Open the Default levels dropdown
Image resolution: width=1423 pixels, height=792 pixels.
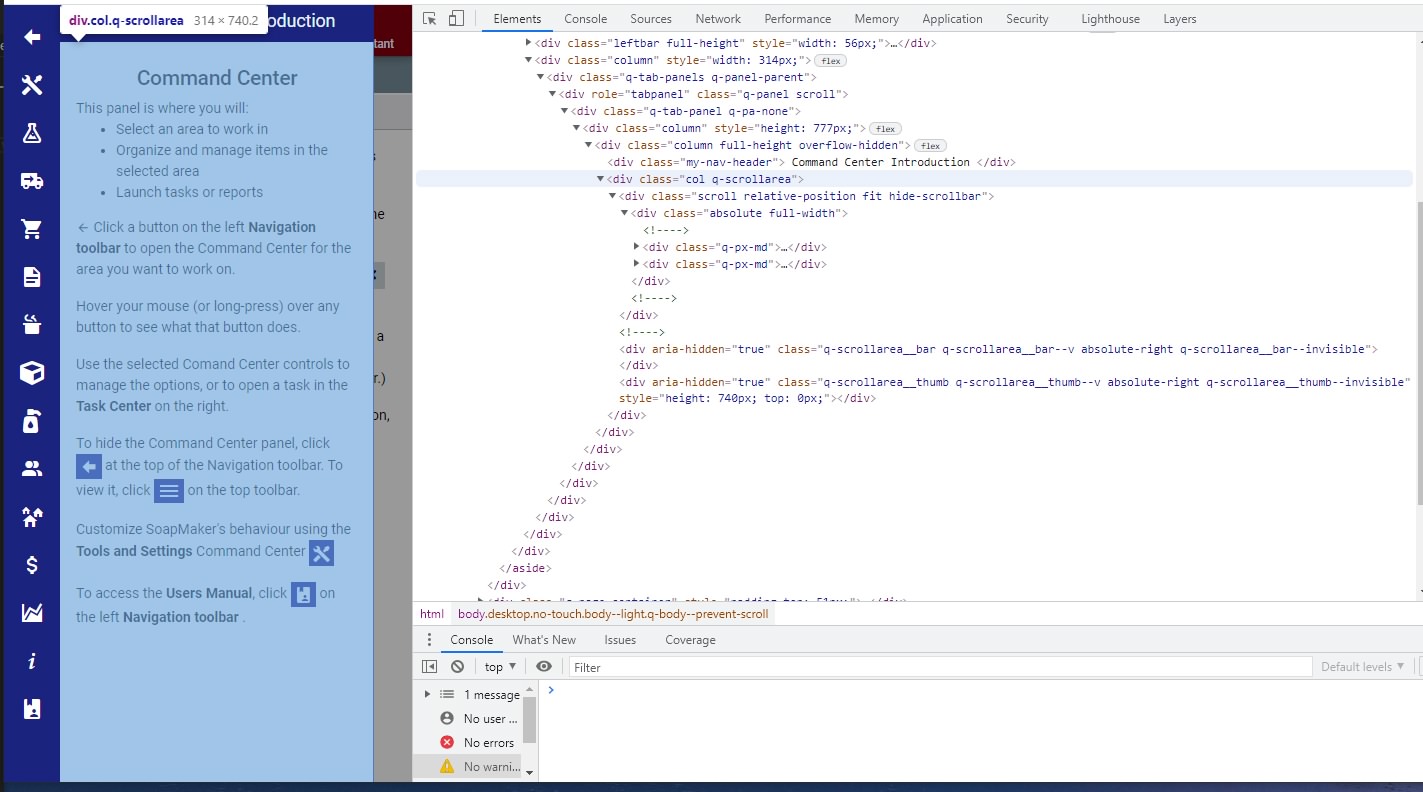(1362, 665)
